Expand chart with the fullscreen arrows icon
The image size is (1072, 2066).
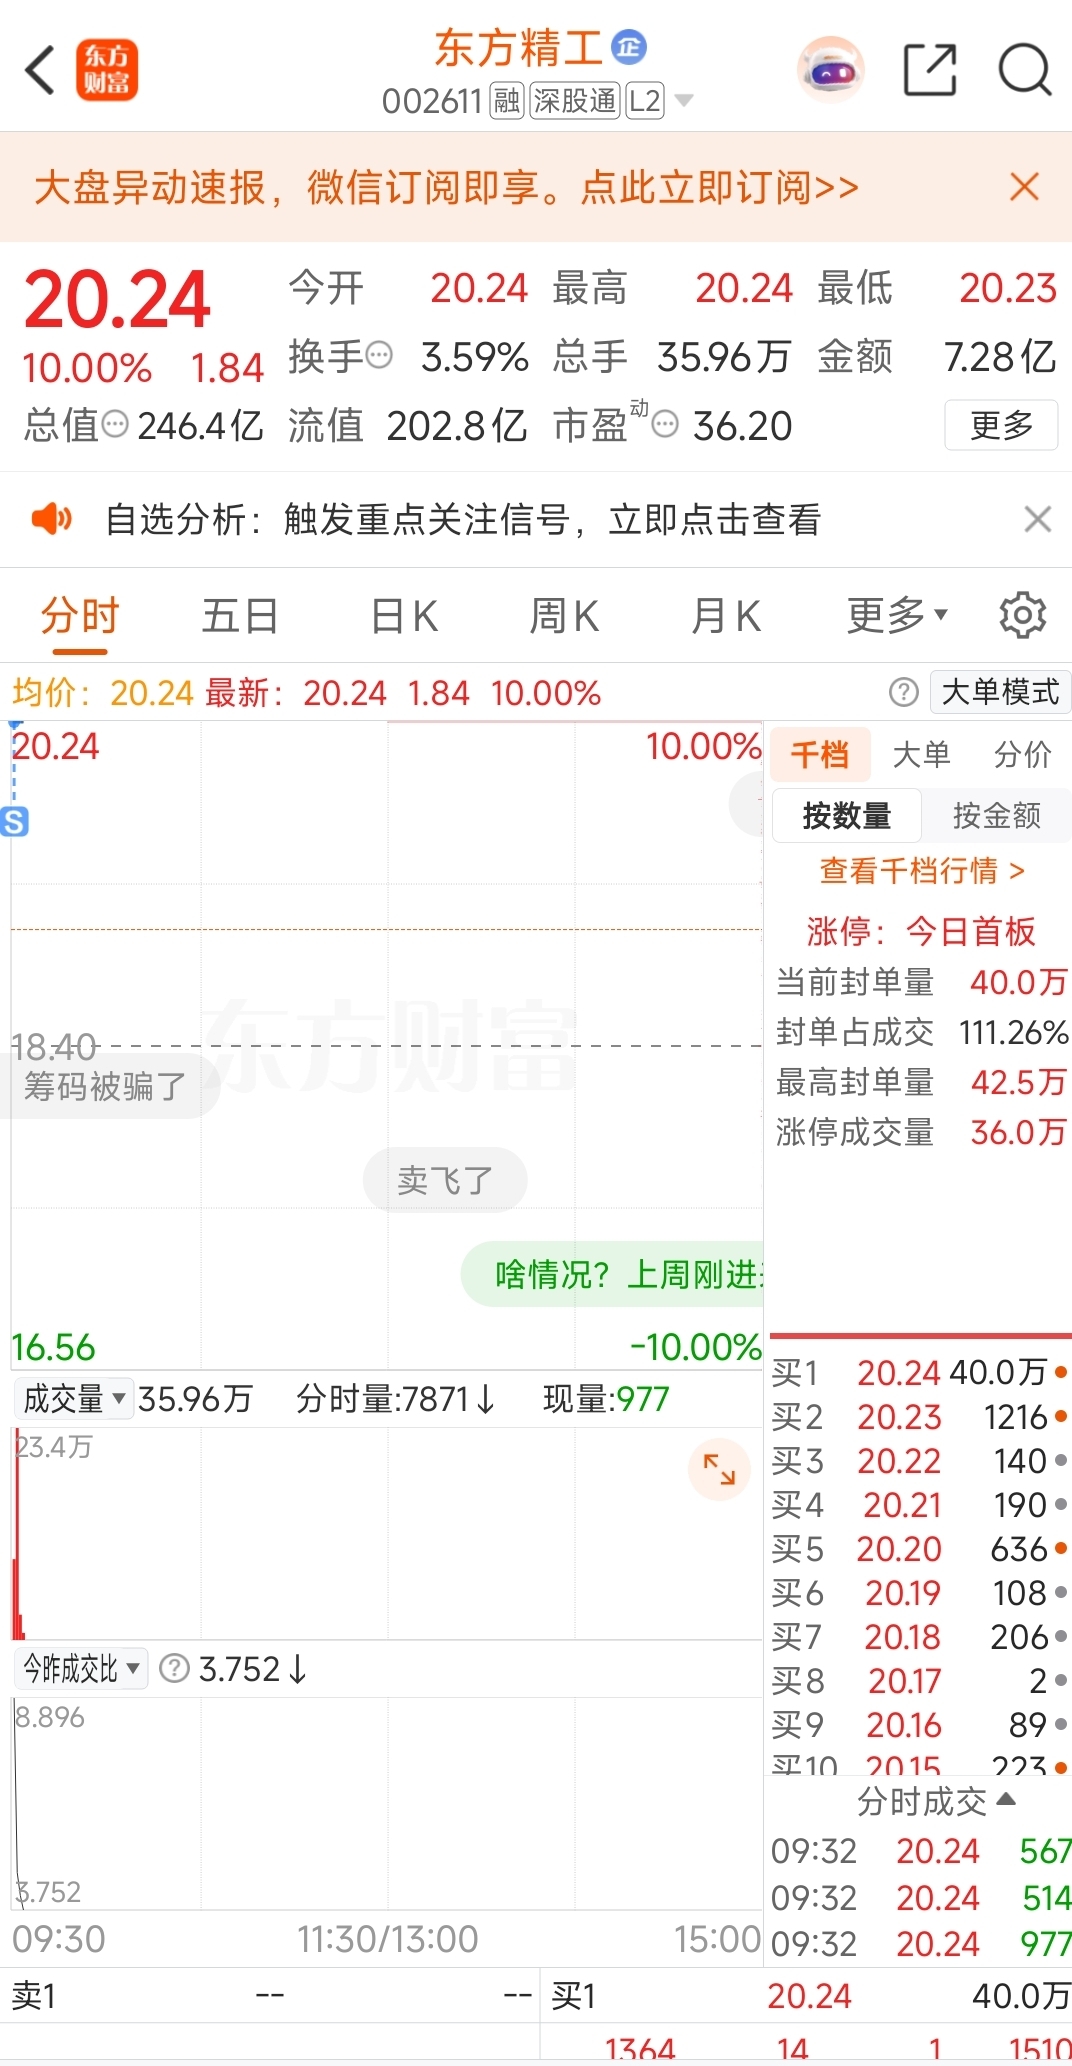click(x=719, y=1469)
